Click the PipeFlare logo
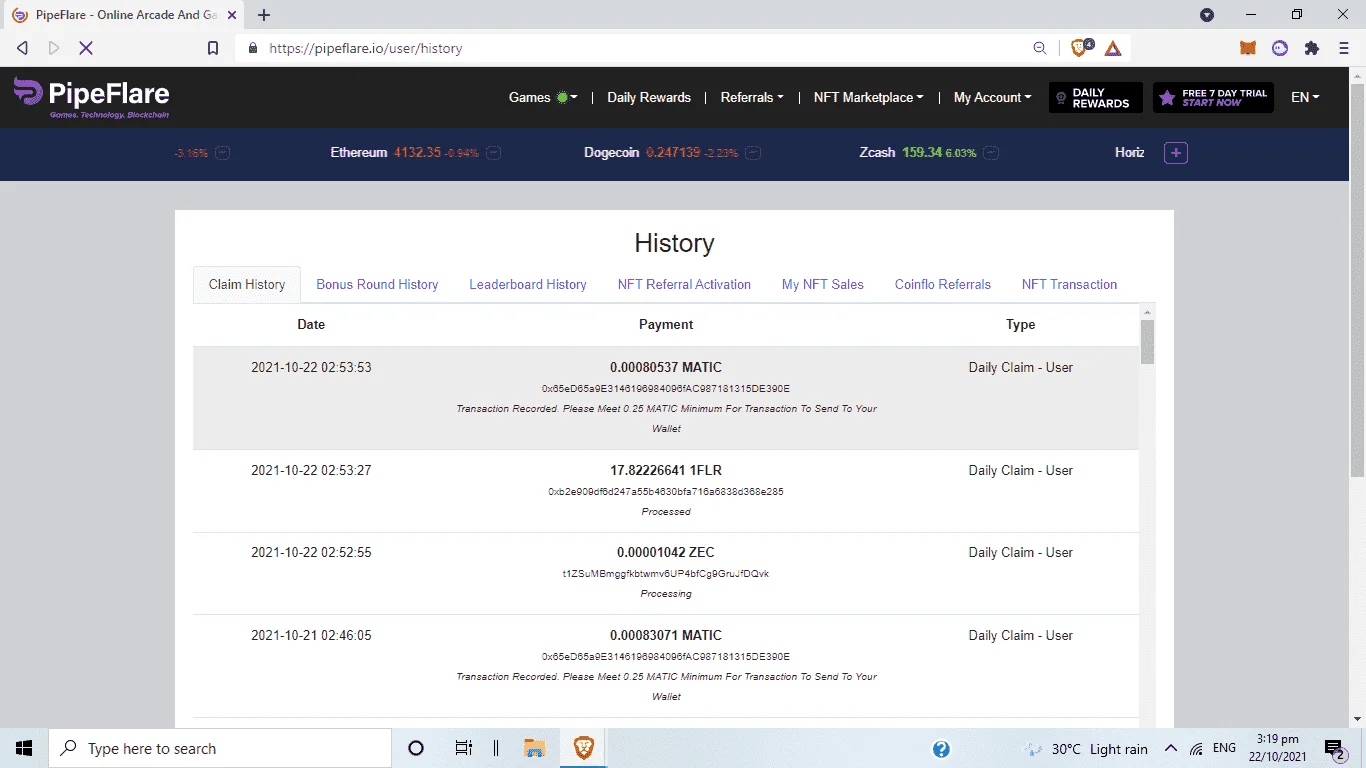This screenshot has height=768, width=1366. pyautogui.click(x=91, y=97)
